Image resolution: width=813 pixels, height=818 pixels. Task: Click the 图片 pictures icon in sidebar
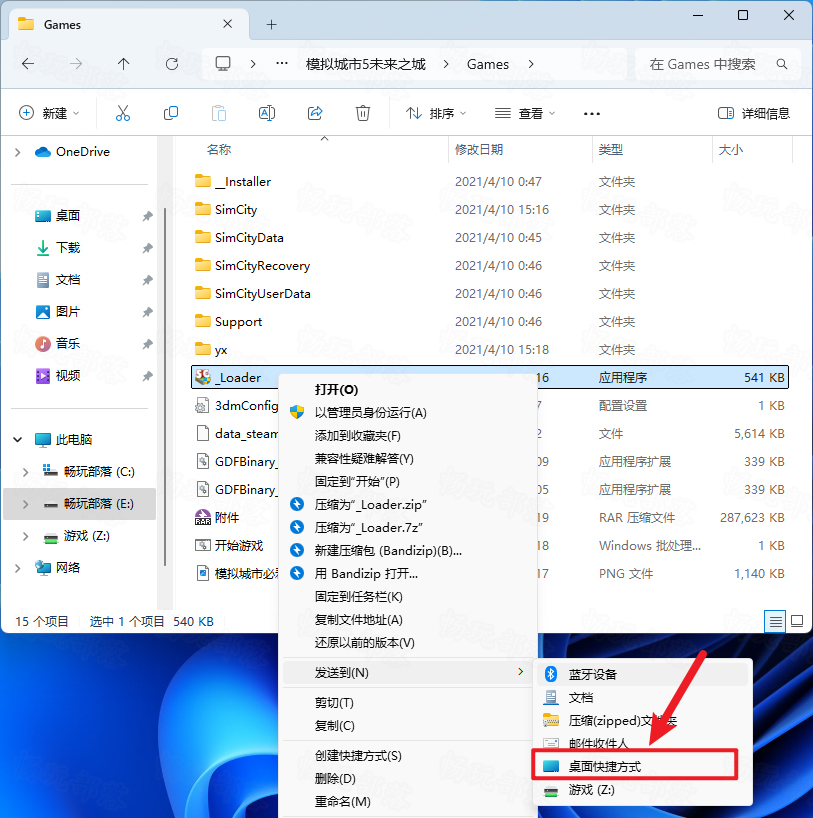pyautogui.click(x=43, y=312)
